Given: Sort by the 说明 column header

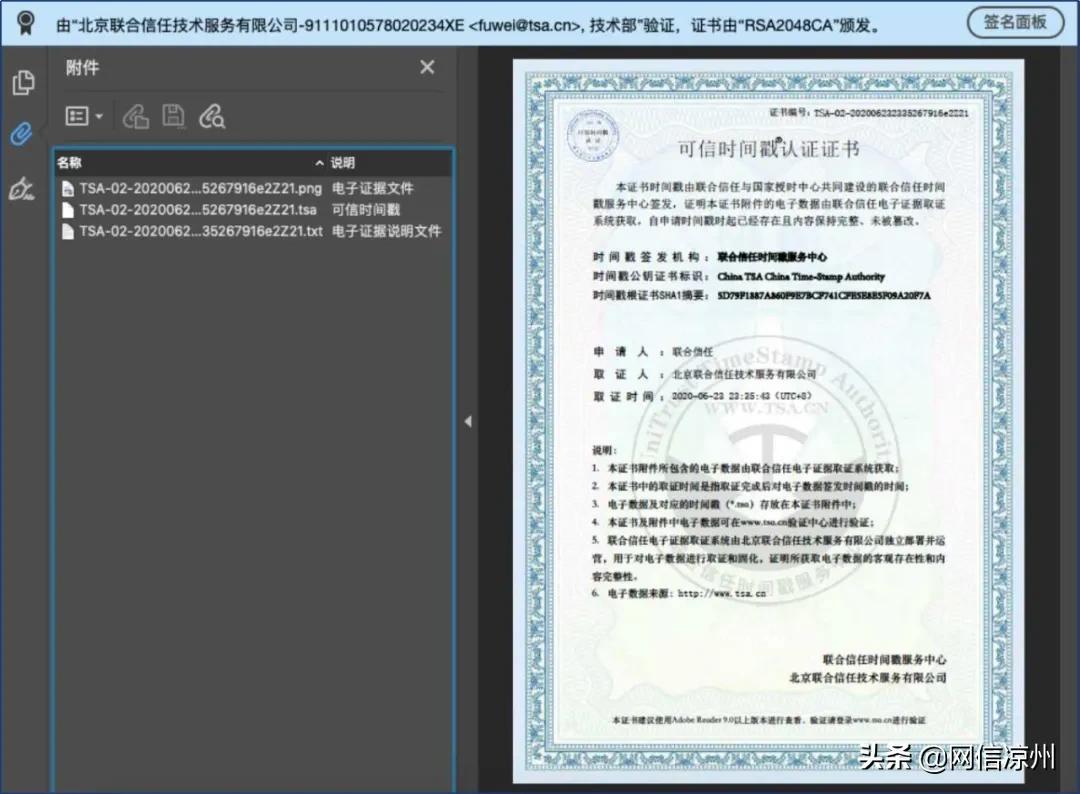Looking at the screenshot, I should [x=342, y=163].
